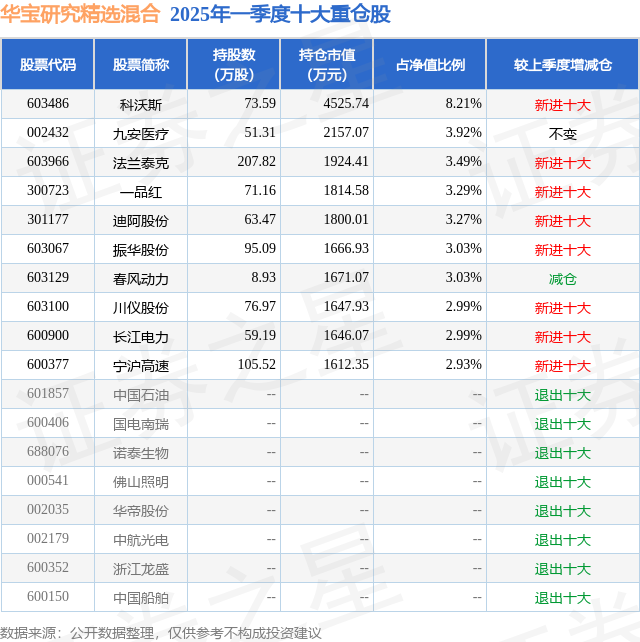The image size is (640, 642).
Task: Select stock code 301177
Action: point(48,220)
